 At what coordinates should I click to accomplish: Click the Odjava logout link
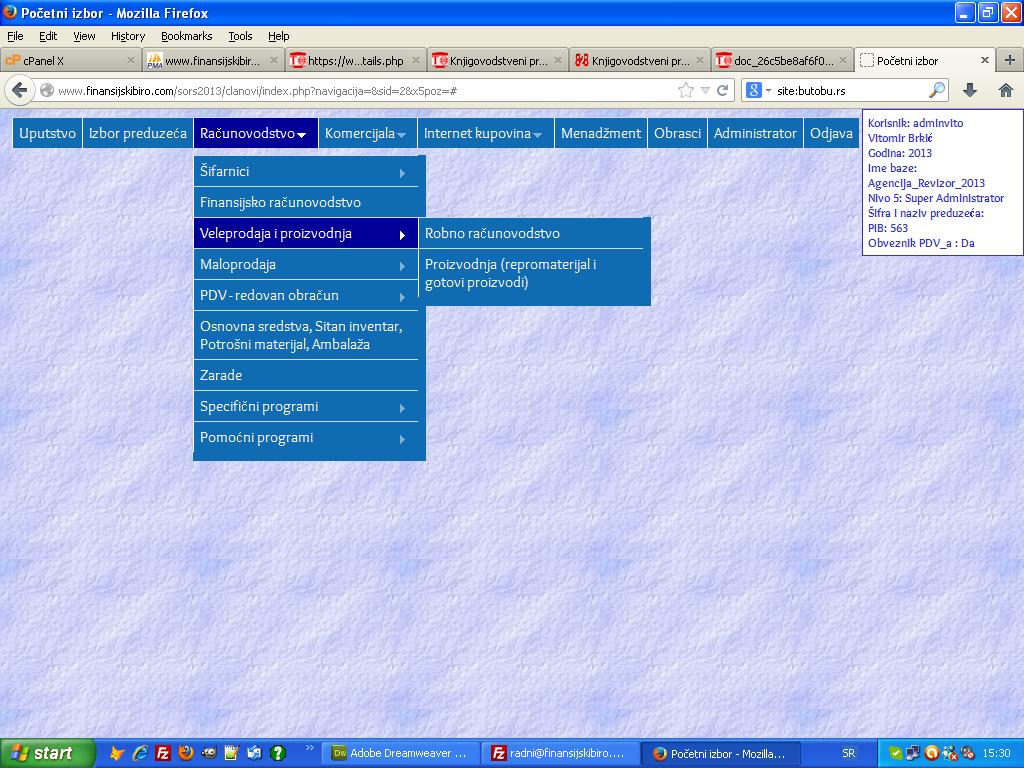click(831, 133)
